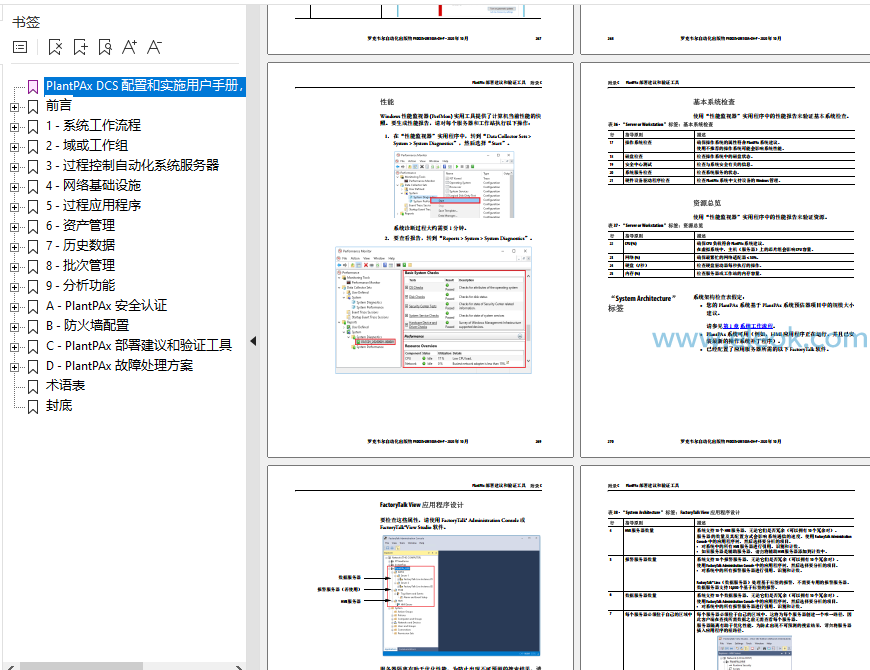870x670 pixels.
Task: Open the bookmark options list icon
Action: coord(20,47)
